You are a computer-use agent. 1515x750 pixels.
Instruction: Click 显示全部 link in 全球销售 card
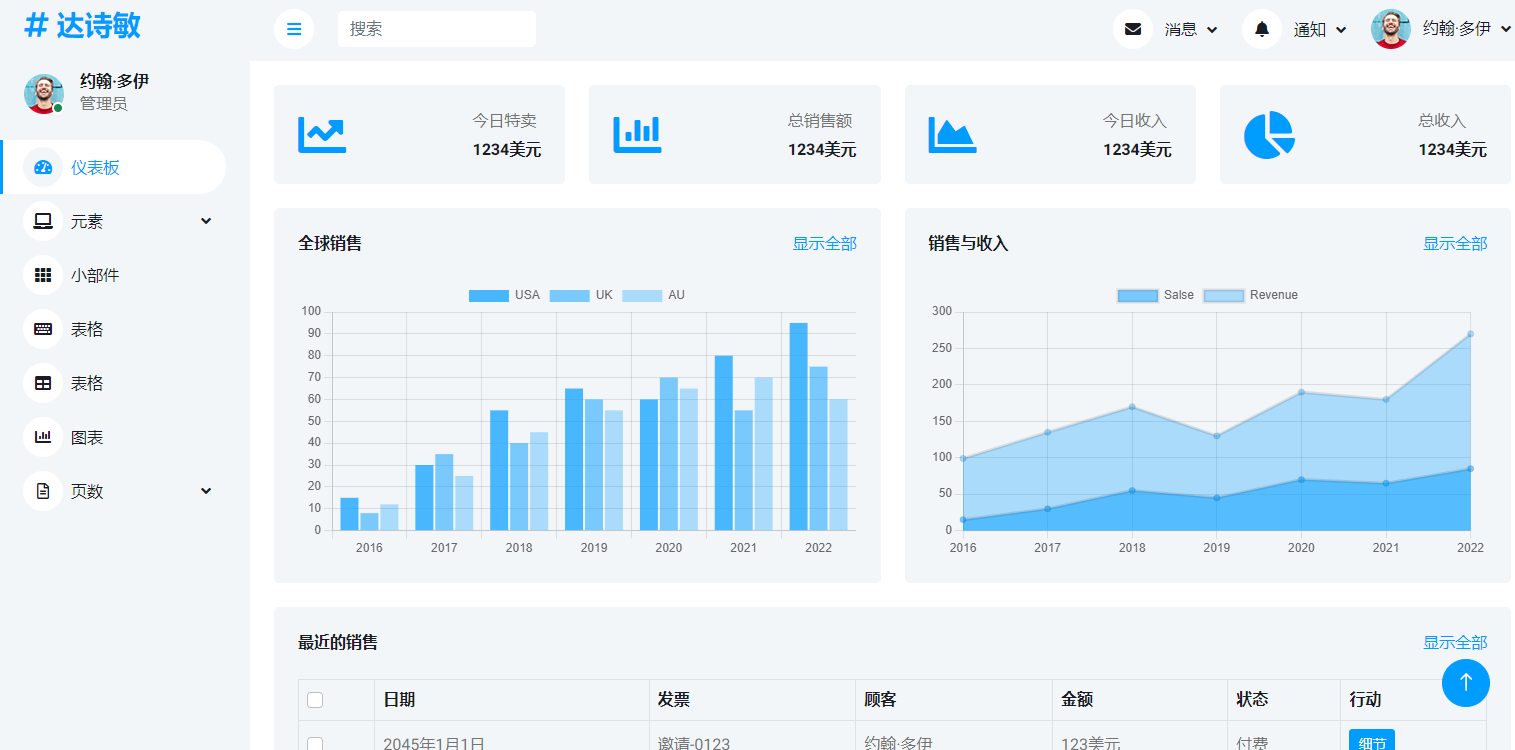coord(824,243)
